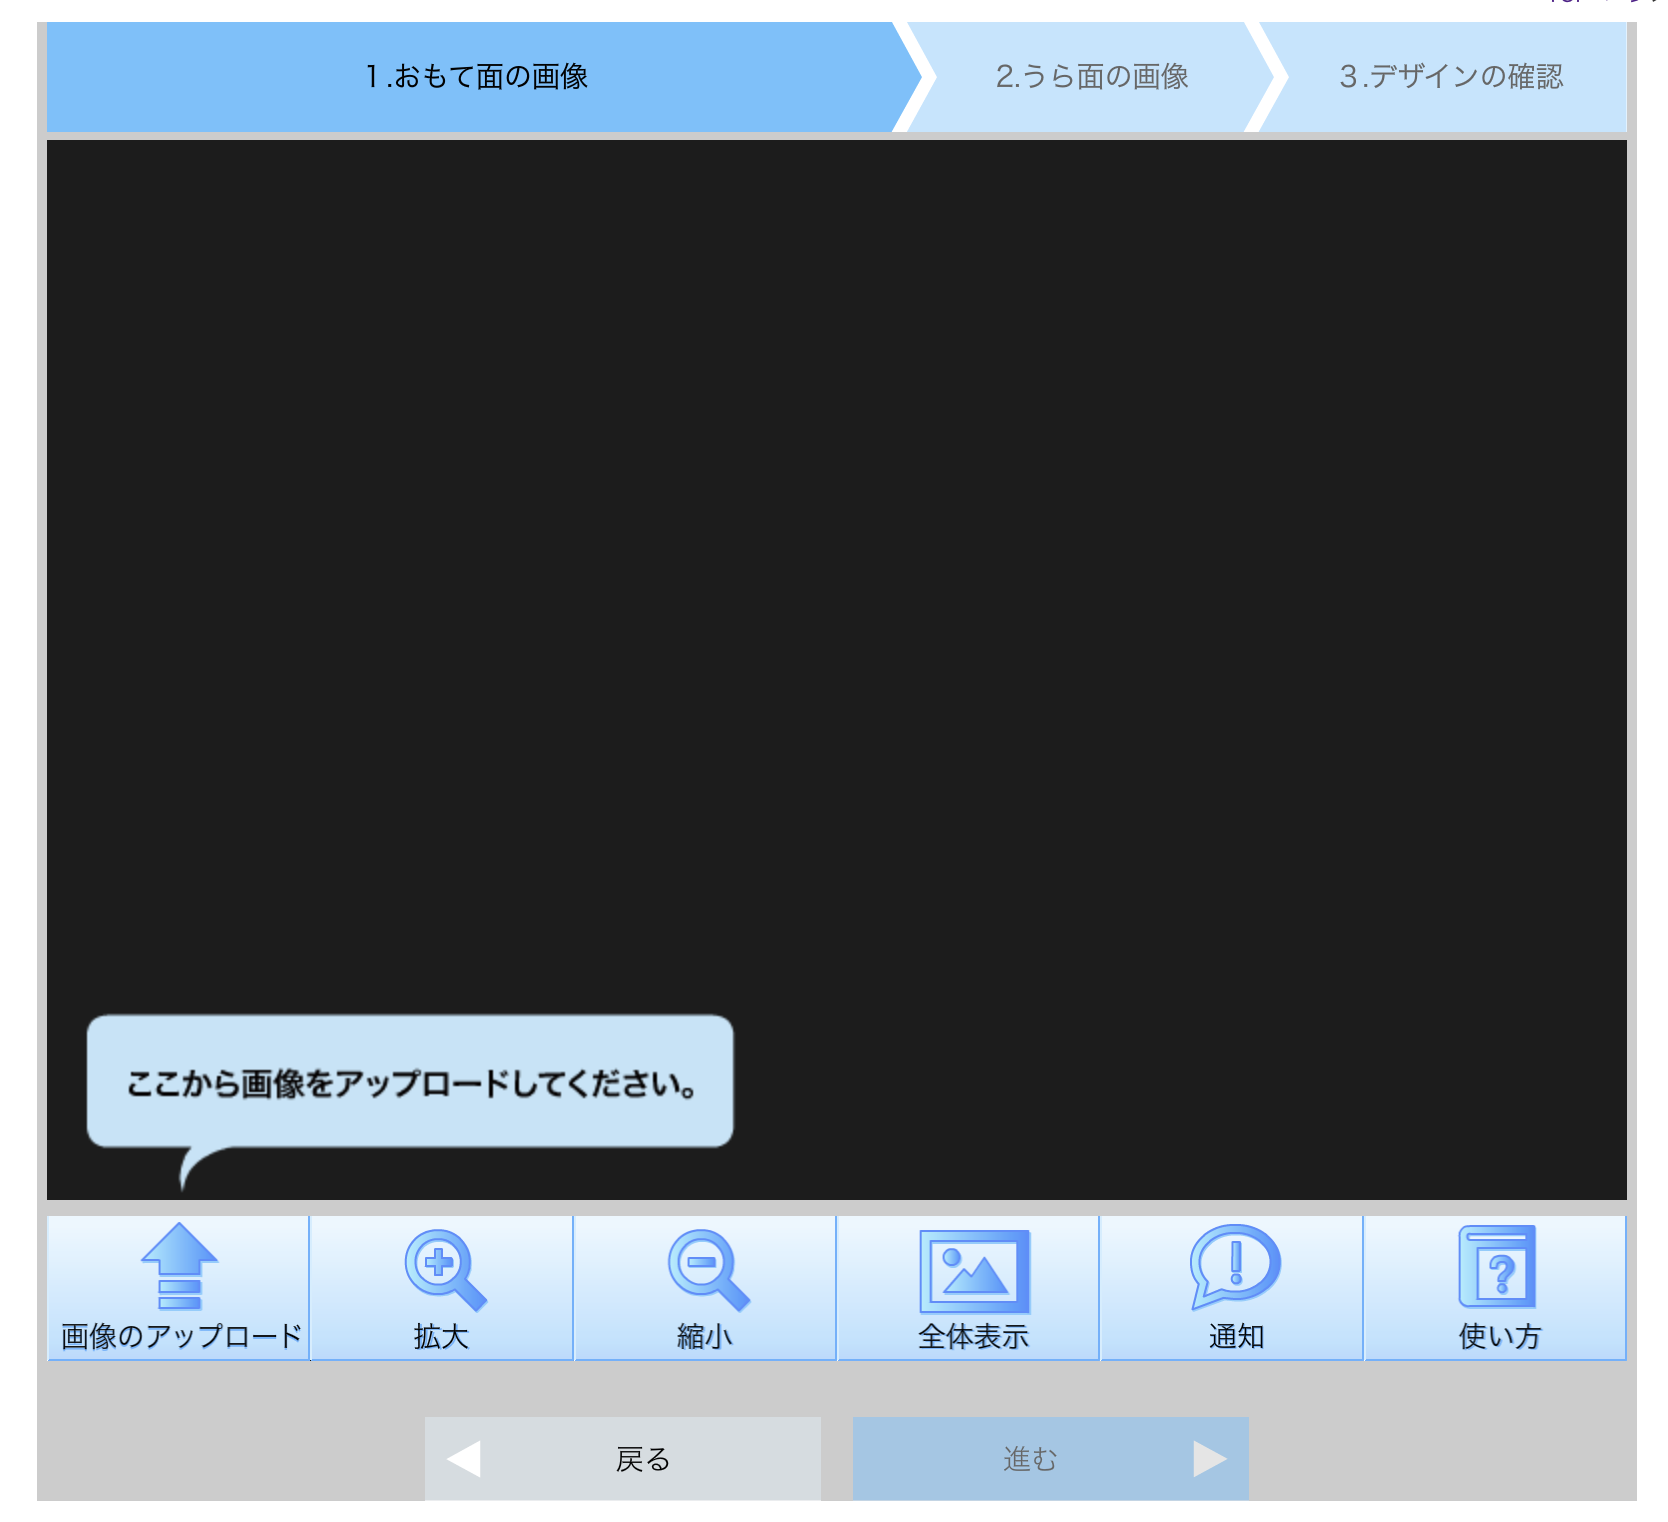
Task: Open the 通知 notifications bubble
Action: [x=1232, y=1288]
